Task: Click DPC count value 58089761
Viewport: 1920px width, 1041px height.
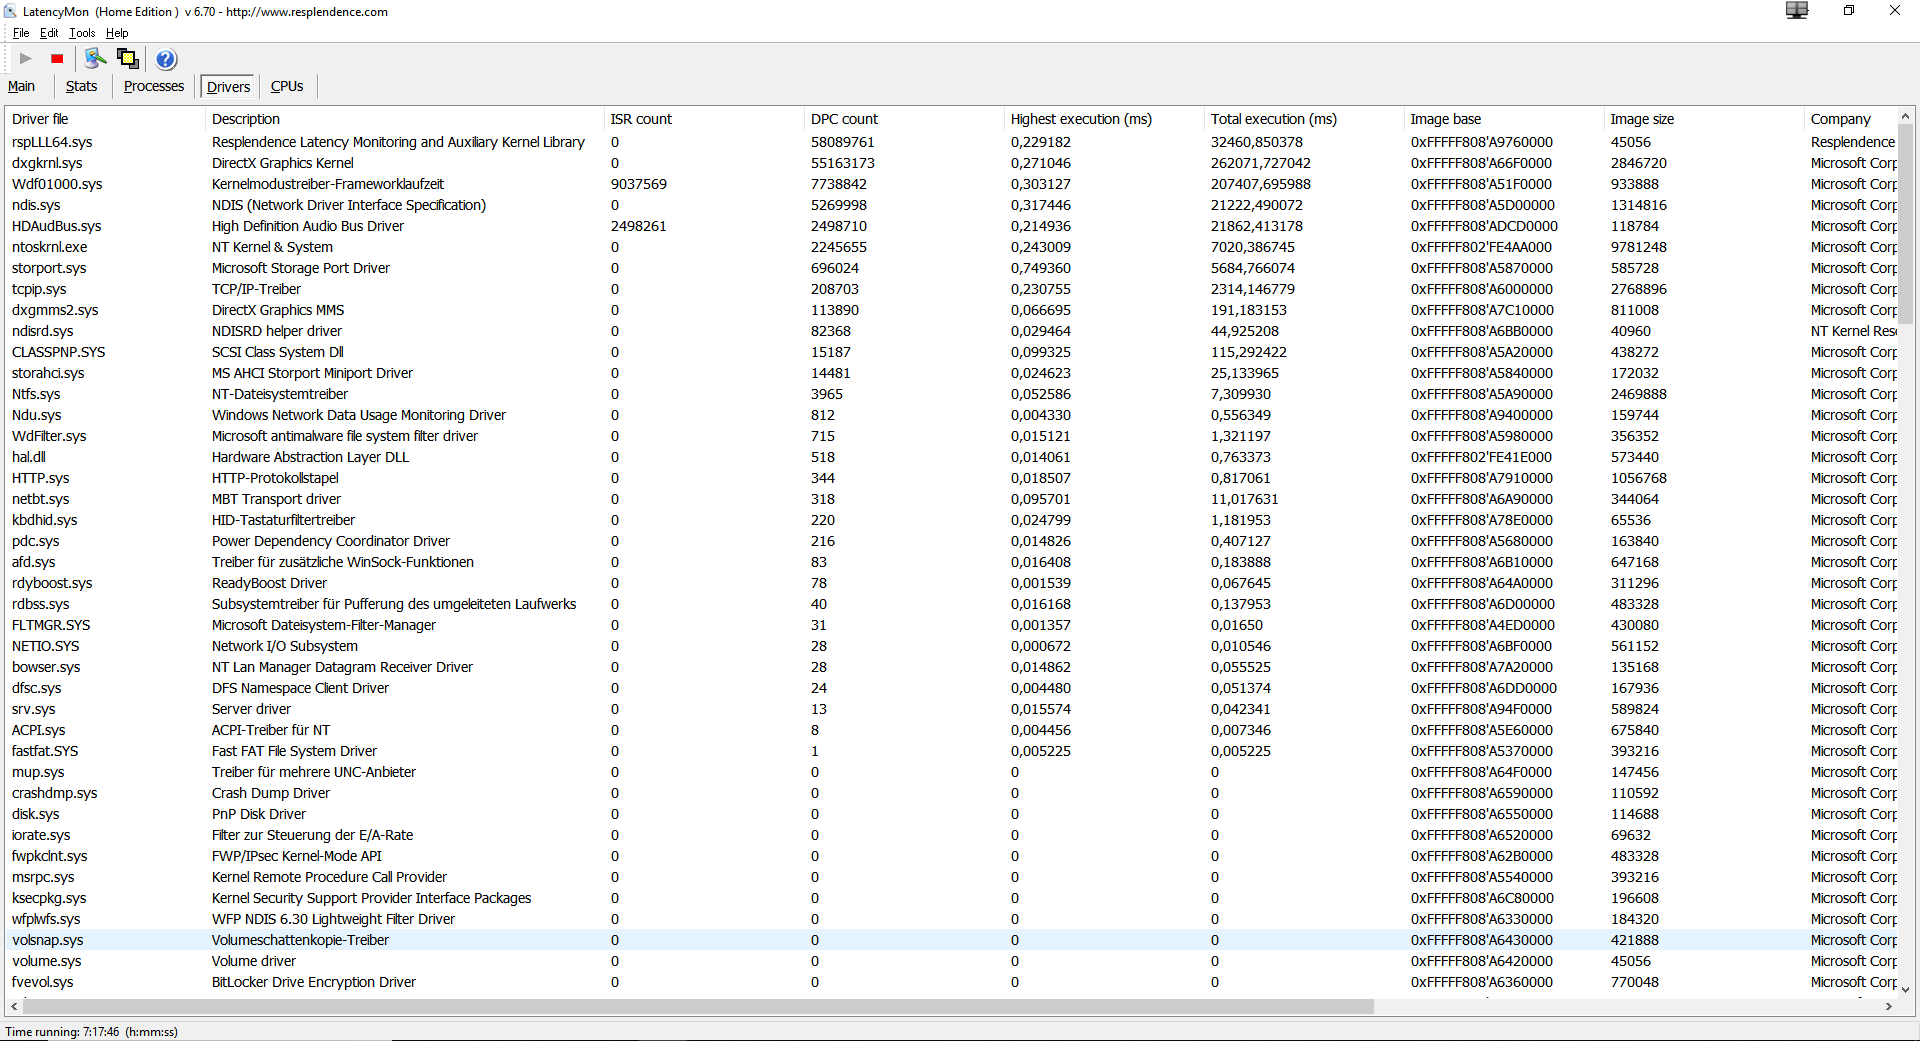Action: [x=842, y=142]
